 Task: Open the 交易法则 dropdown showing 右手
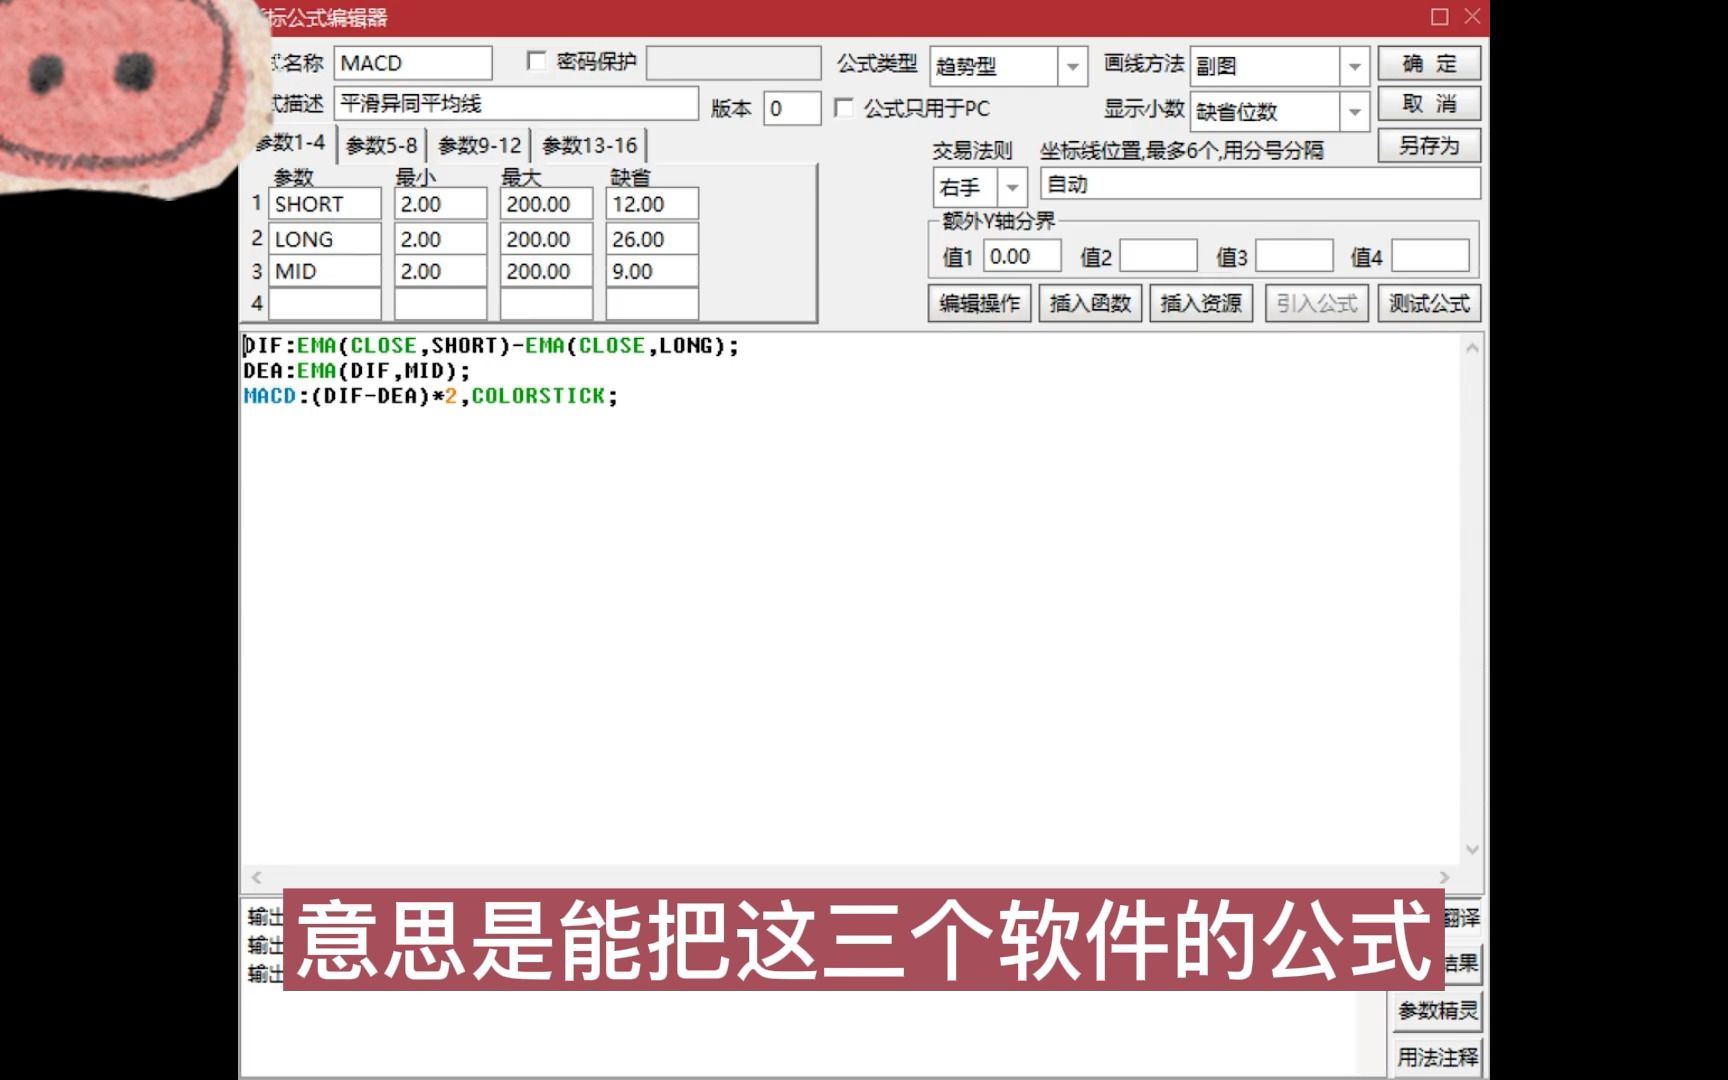click(1013, 186)
